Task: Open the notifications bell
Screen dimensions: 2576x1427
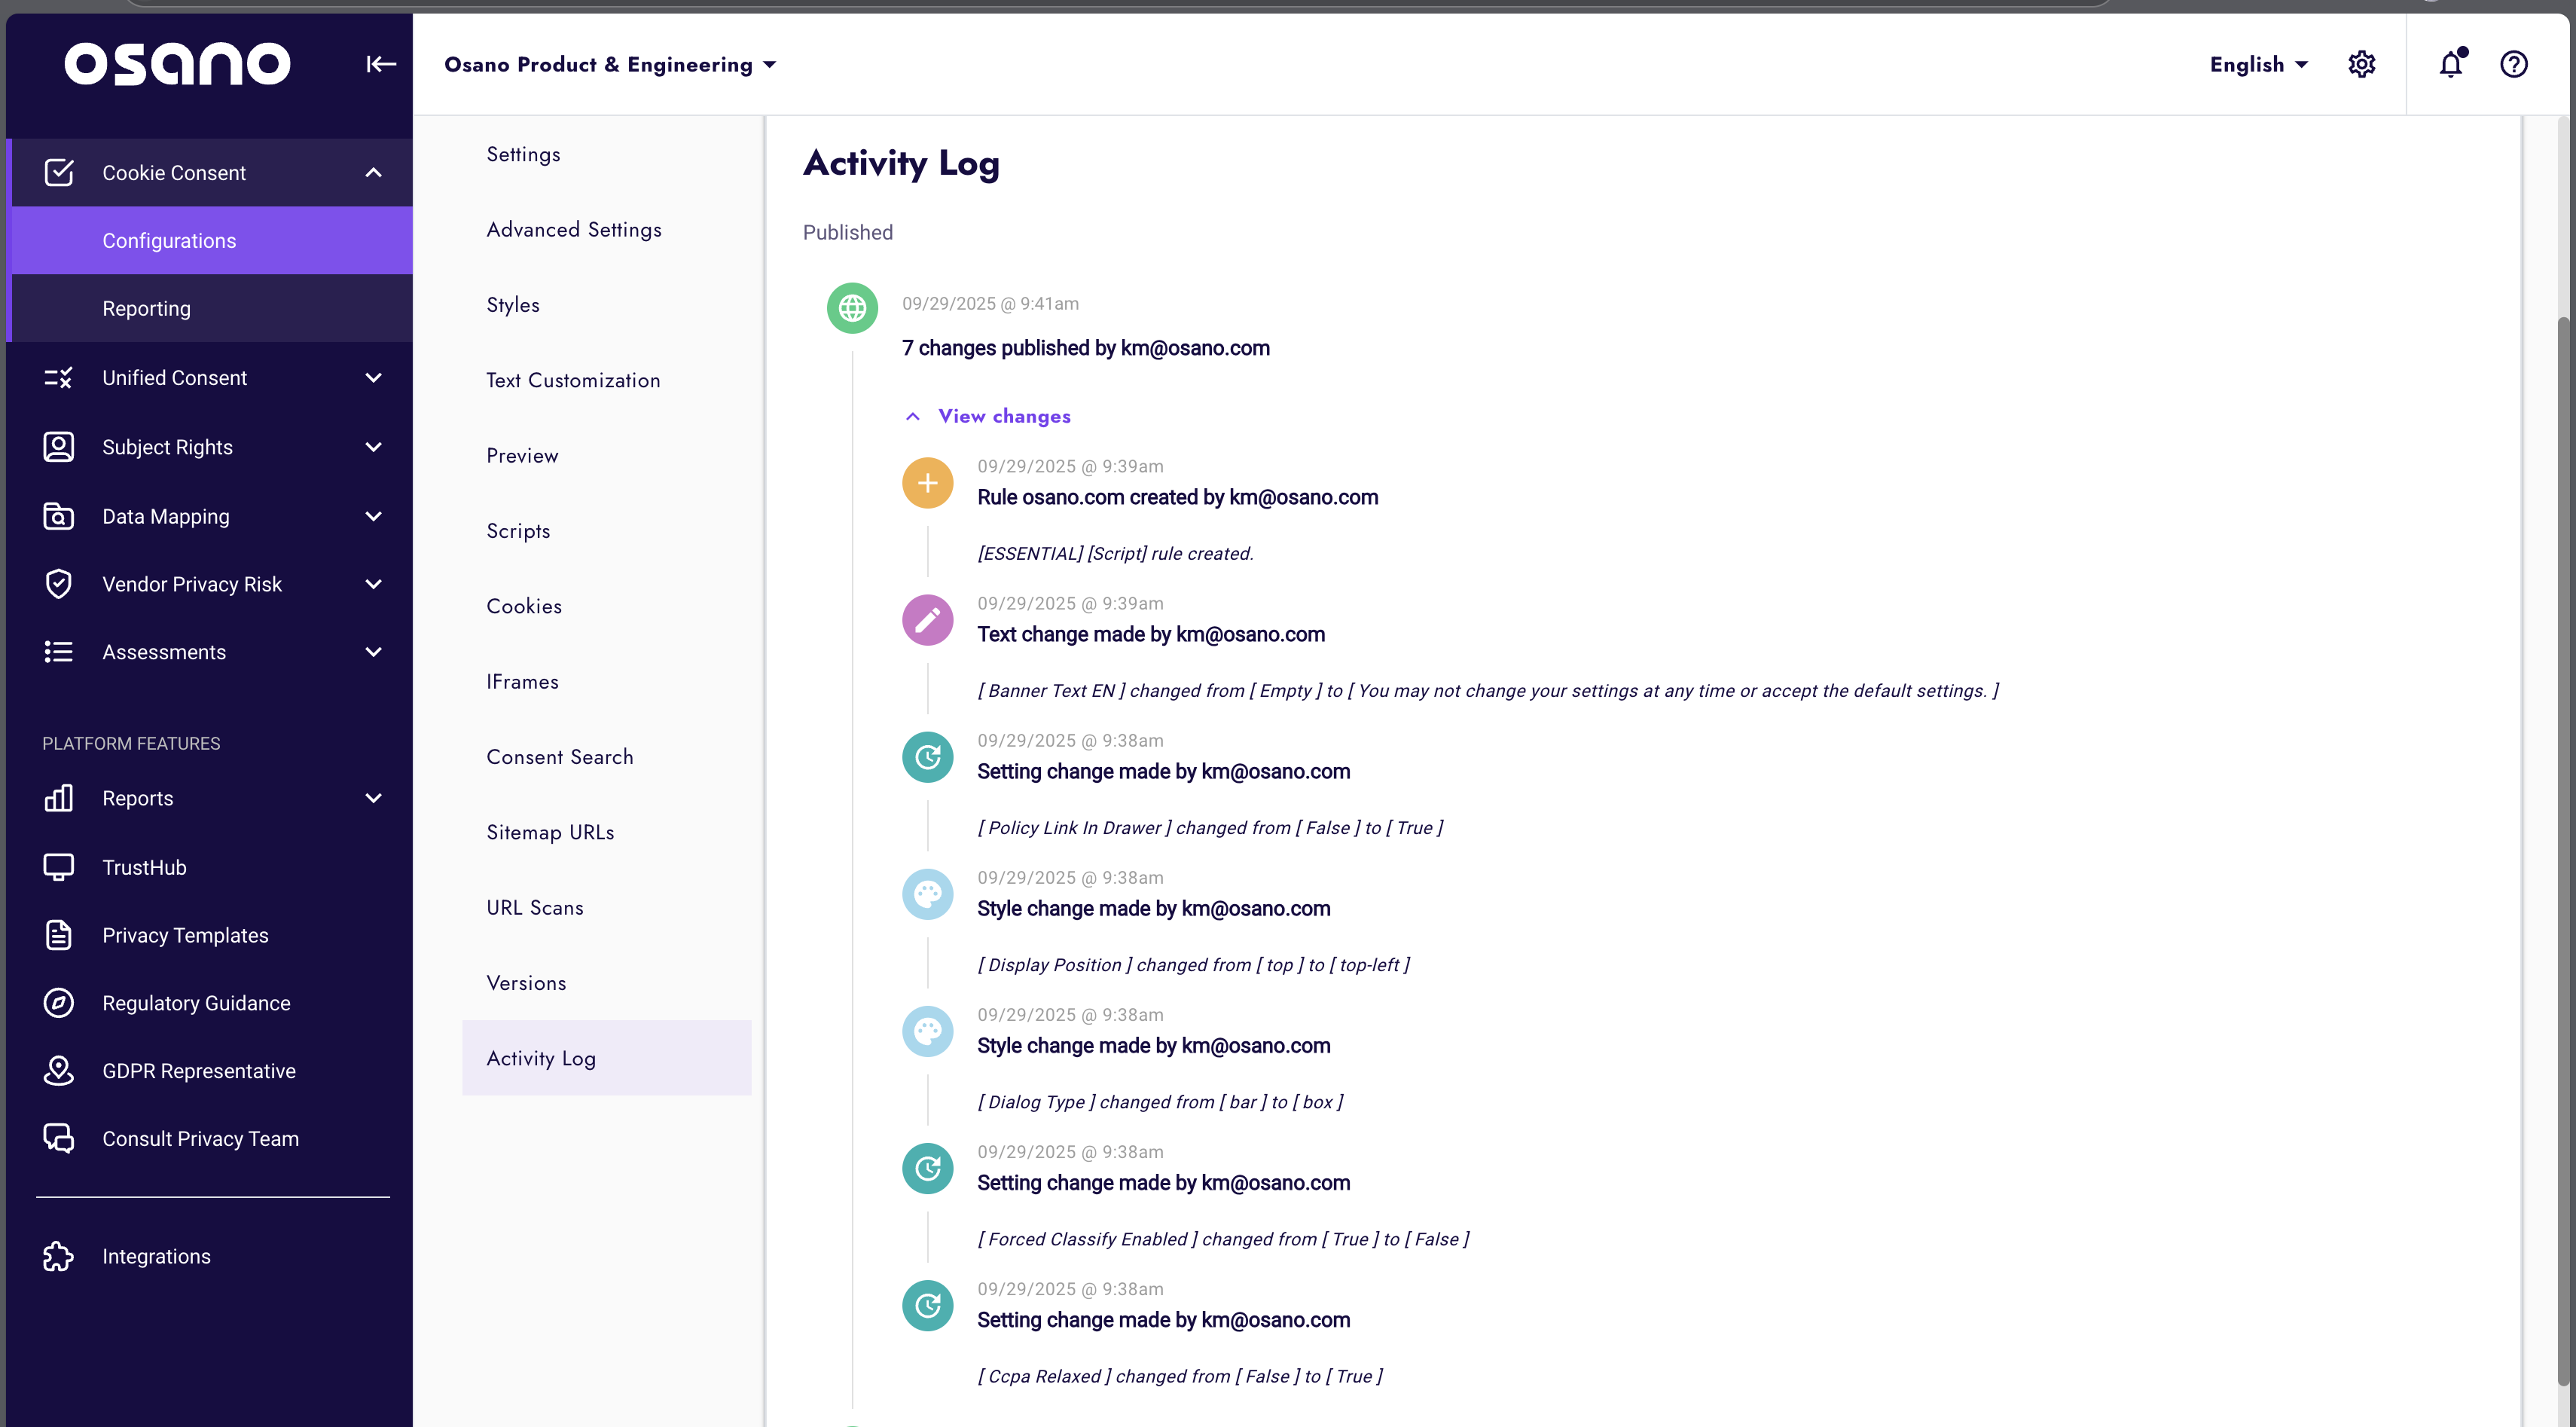Action: [2450, 63]
